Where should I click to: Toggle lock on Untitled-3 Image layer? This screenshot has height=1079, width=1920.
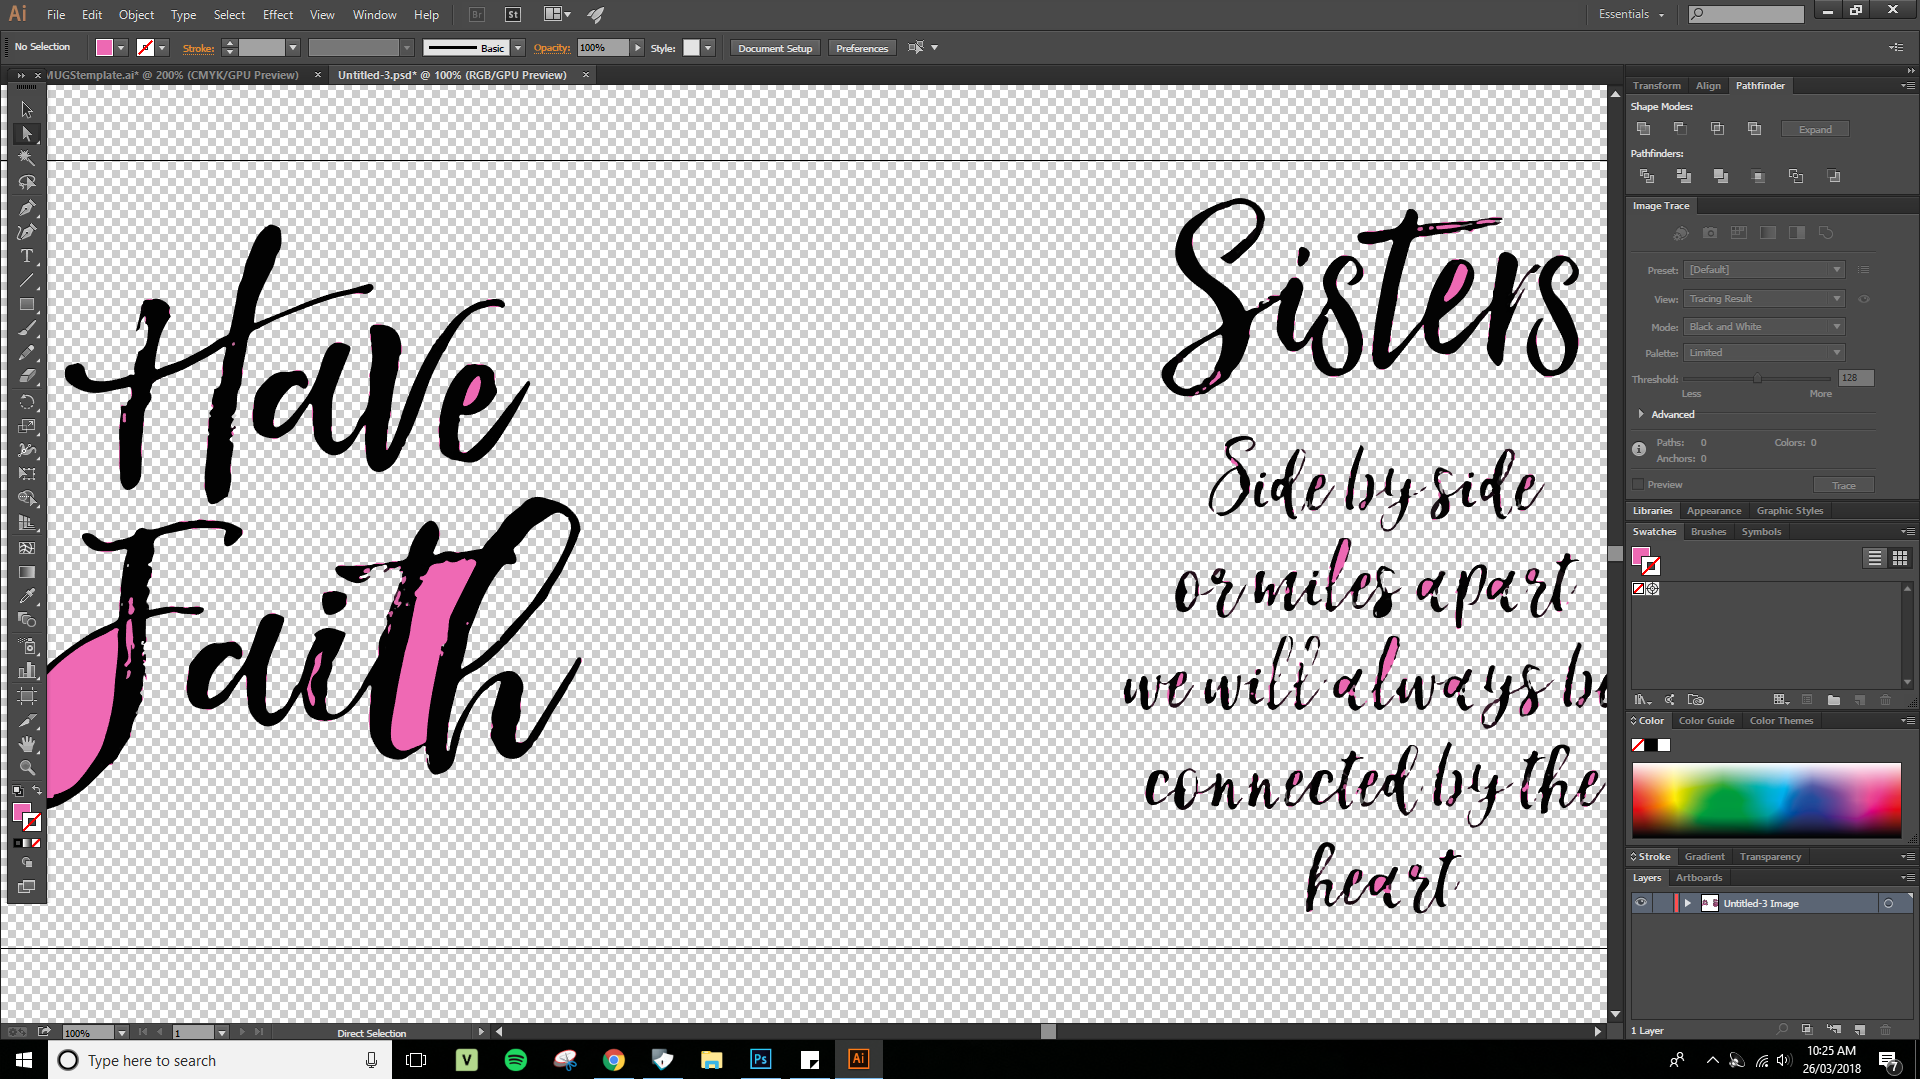(1663, 903)
